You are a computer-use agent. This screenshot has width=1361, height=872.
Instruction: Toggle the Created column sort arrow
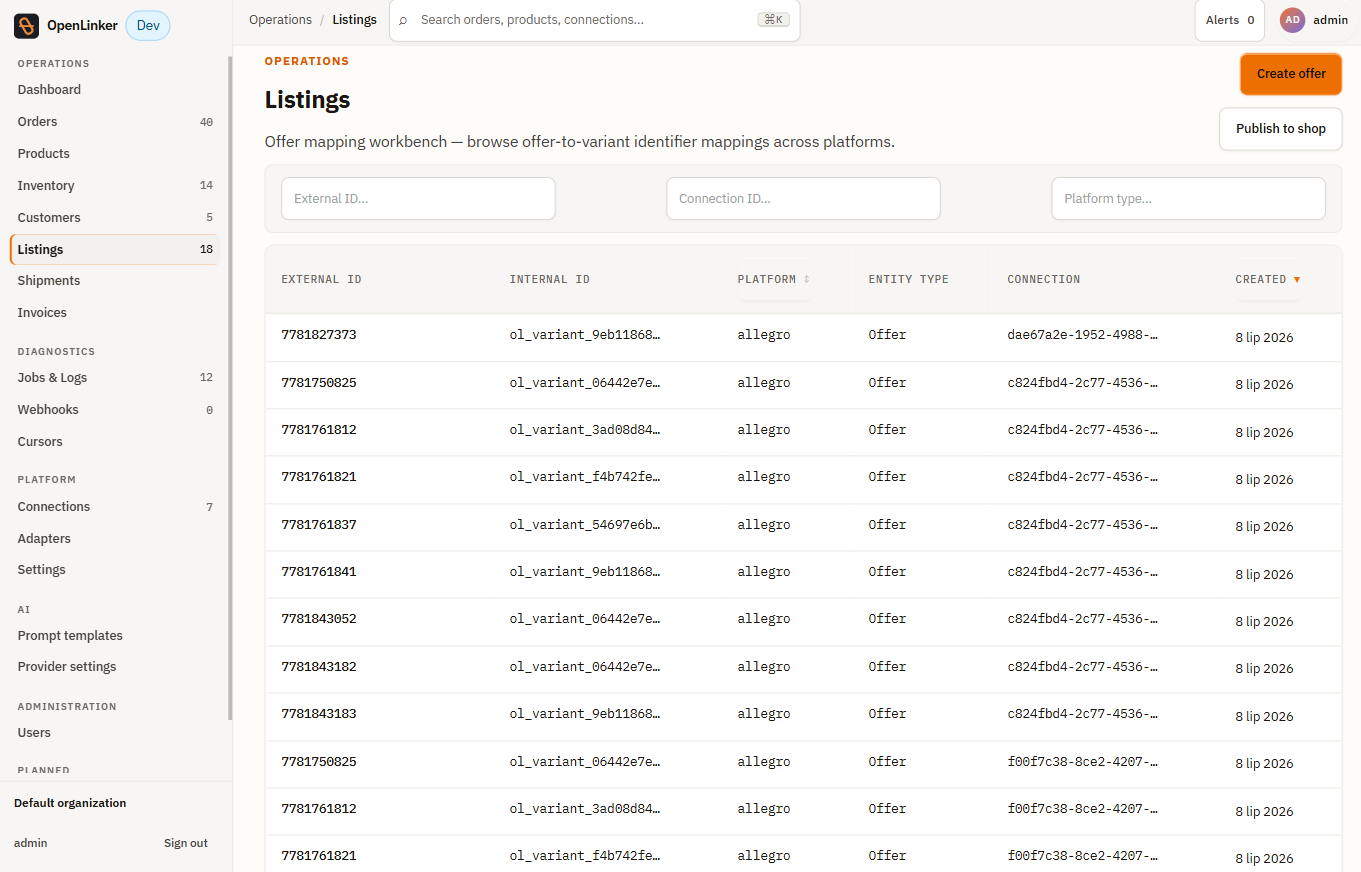click(x=1297, y=280)
